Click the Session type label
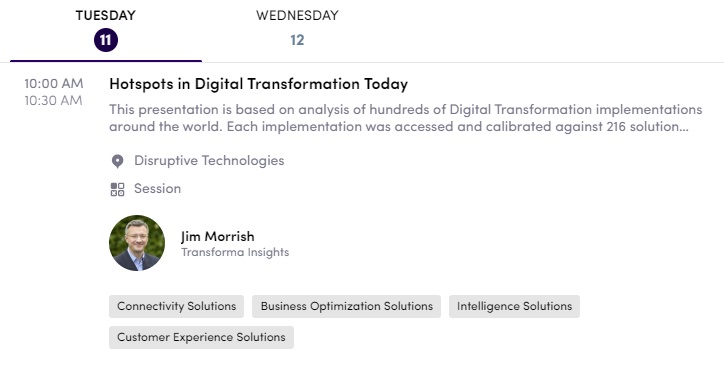This screenshot has width=724, height=377. (157, 188)
